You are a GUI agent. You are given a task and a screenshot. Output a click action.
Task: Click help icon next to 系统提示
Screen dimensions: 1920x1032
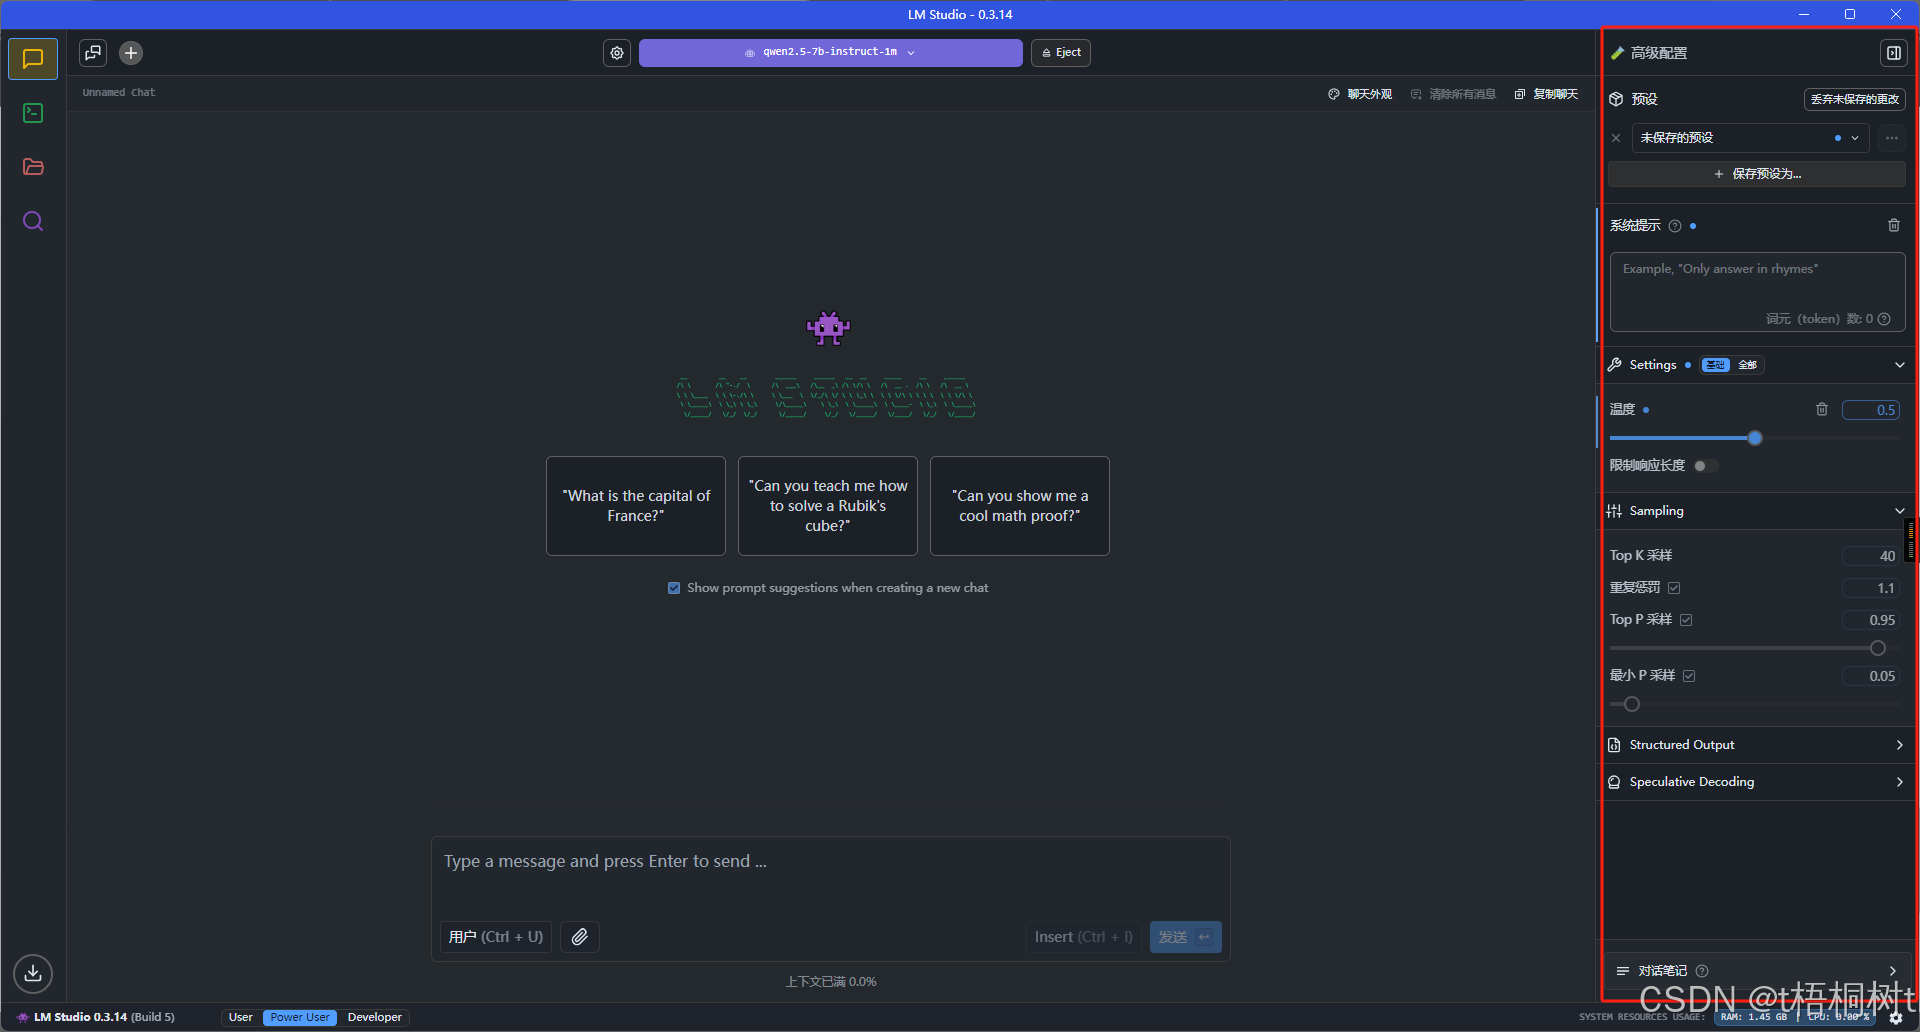(1675, 226)
